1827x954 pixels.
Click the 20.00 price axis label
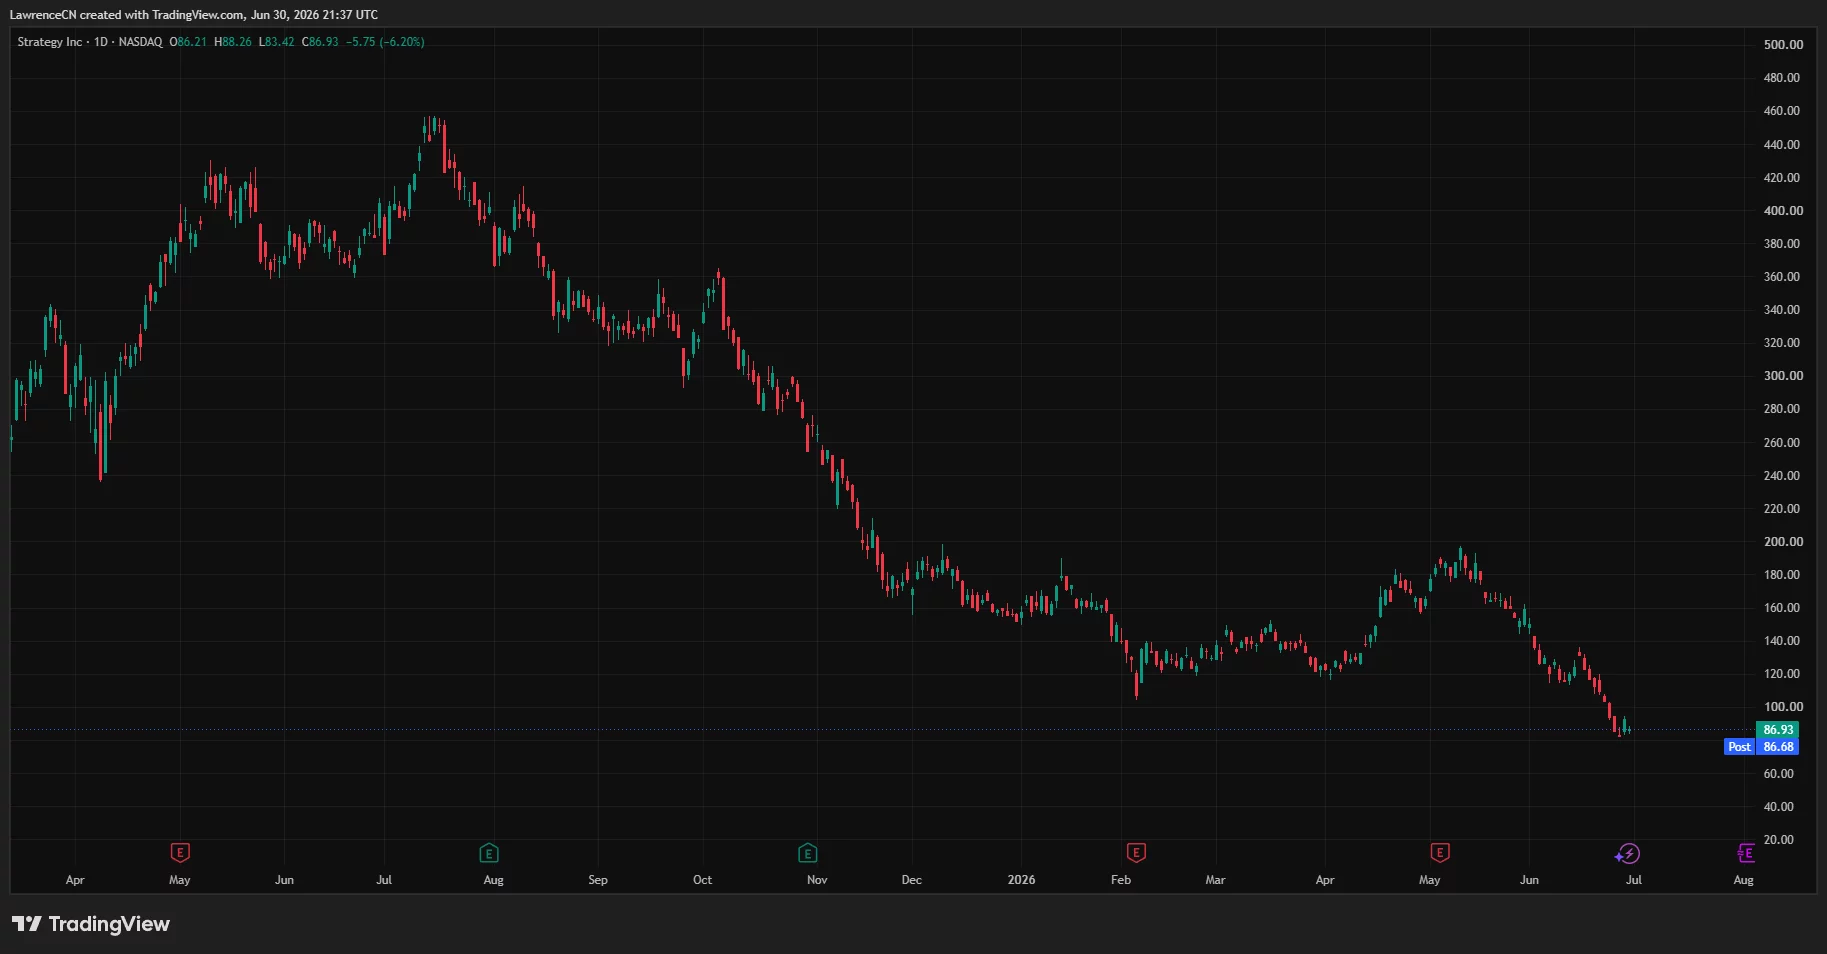click(x=1778, y=840)
